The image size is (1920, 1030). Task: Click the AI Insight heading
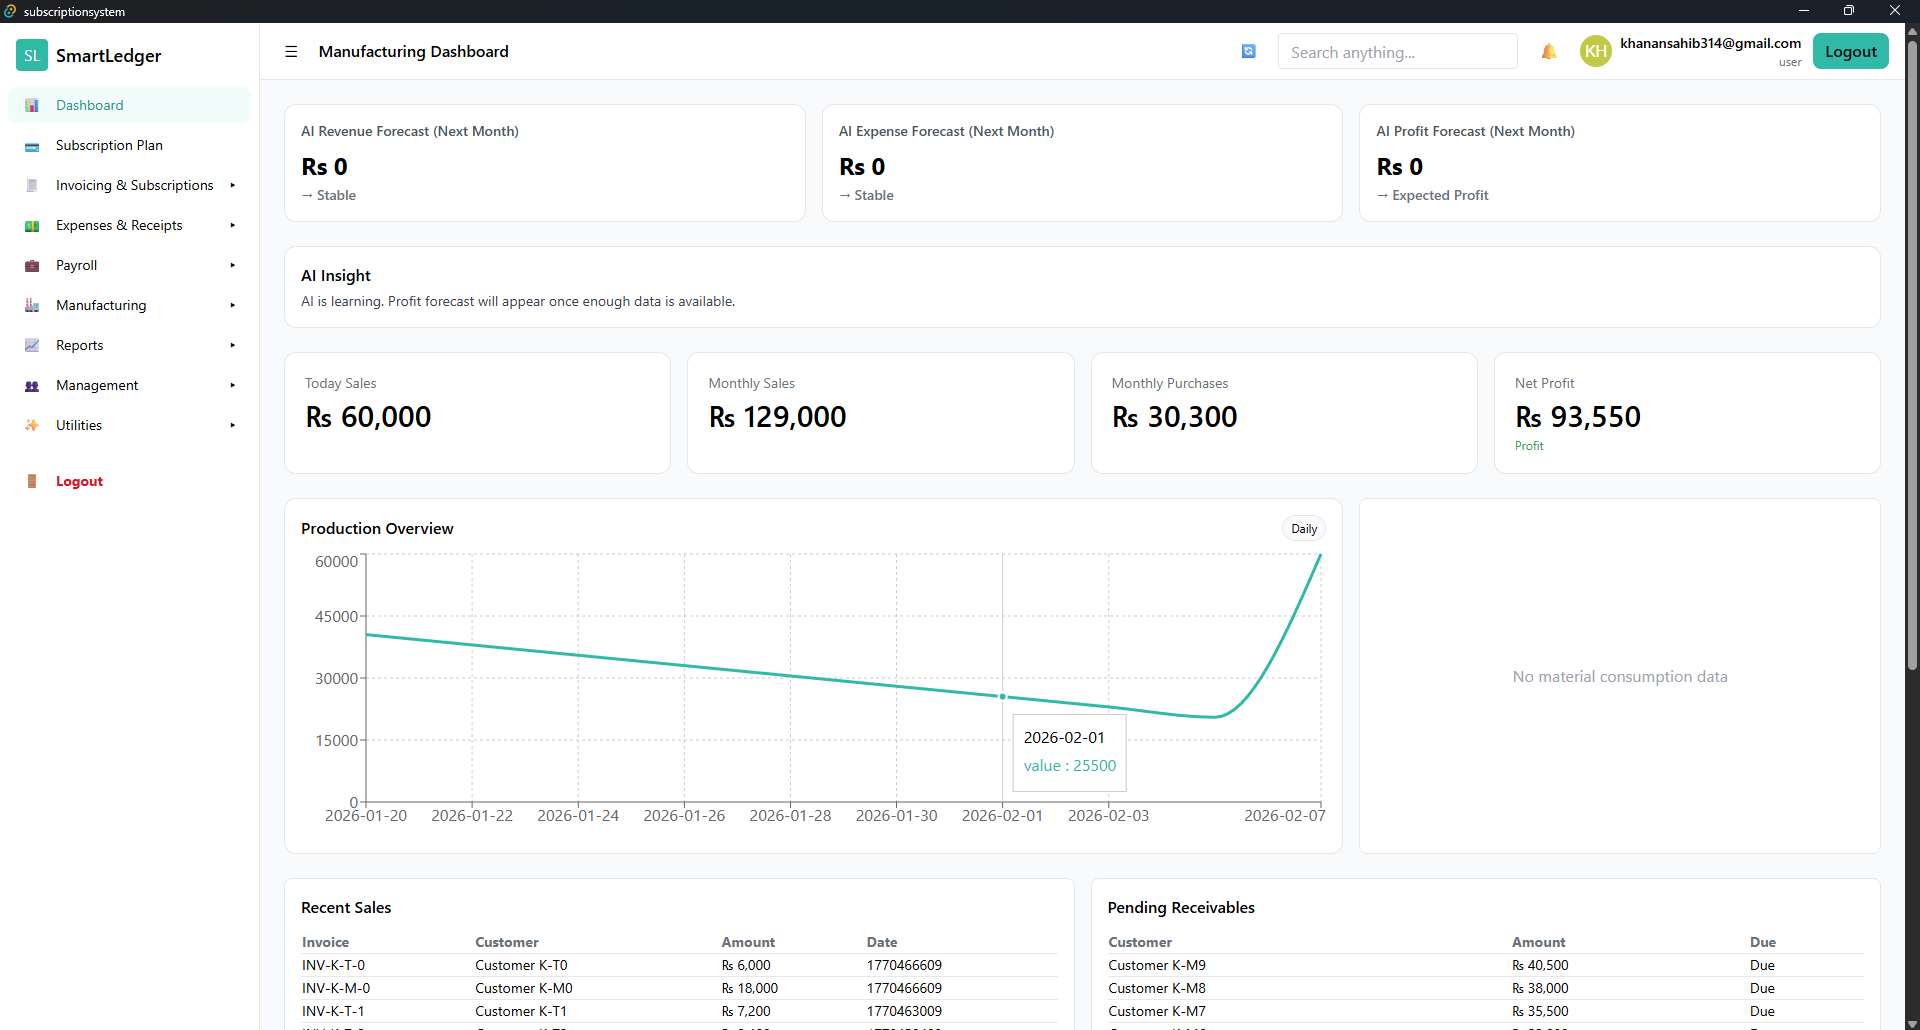tap(335, 276)
